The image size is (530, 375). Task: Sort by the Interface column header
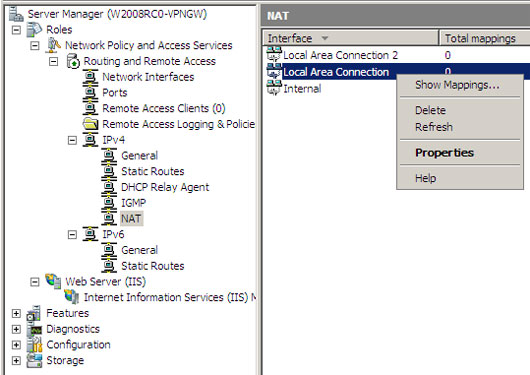pos(350,38)
